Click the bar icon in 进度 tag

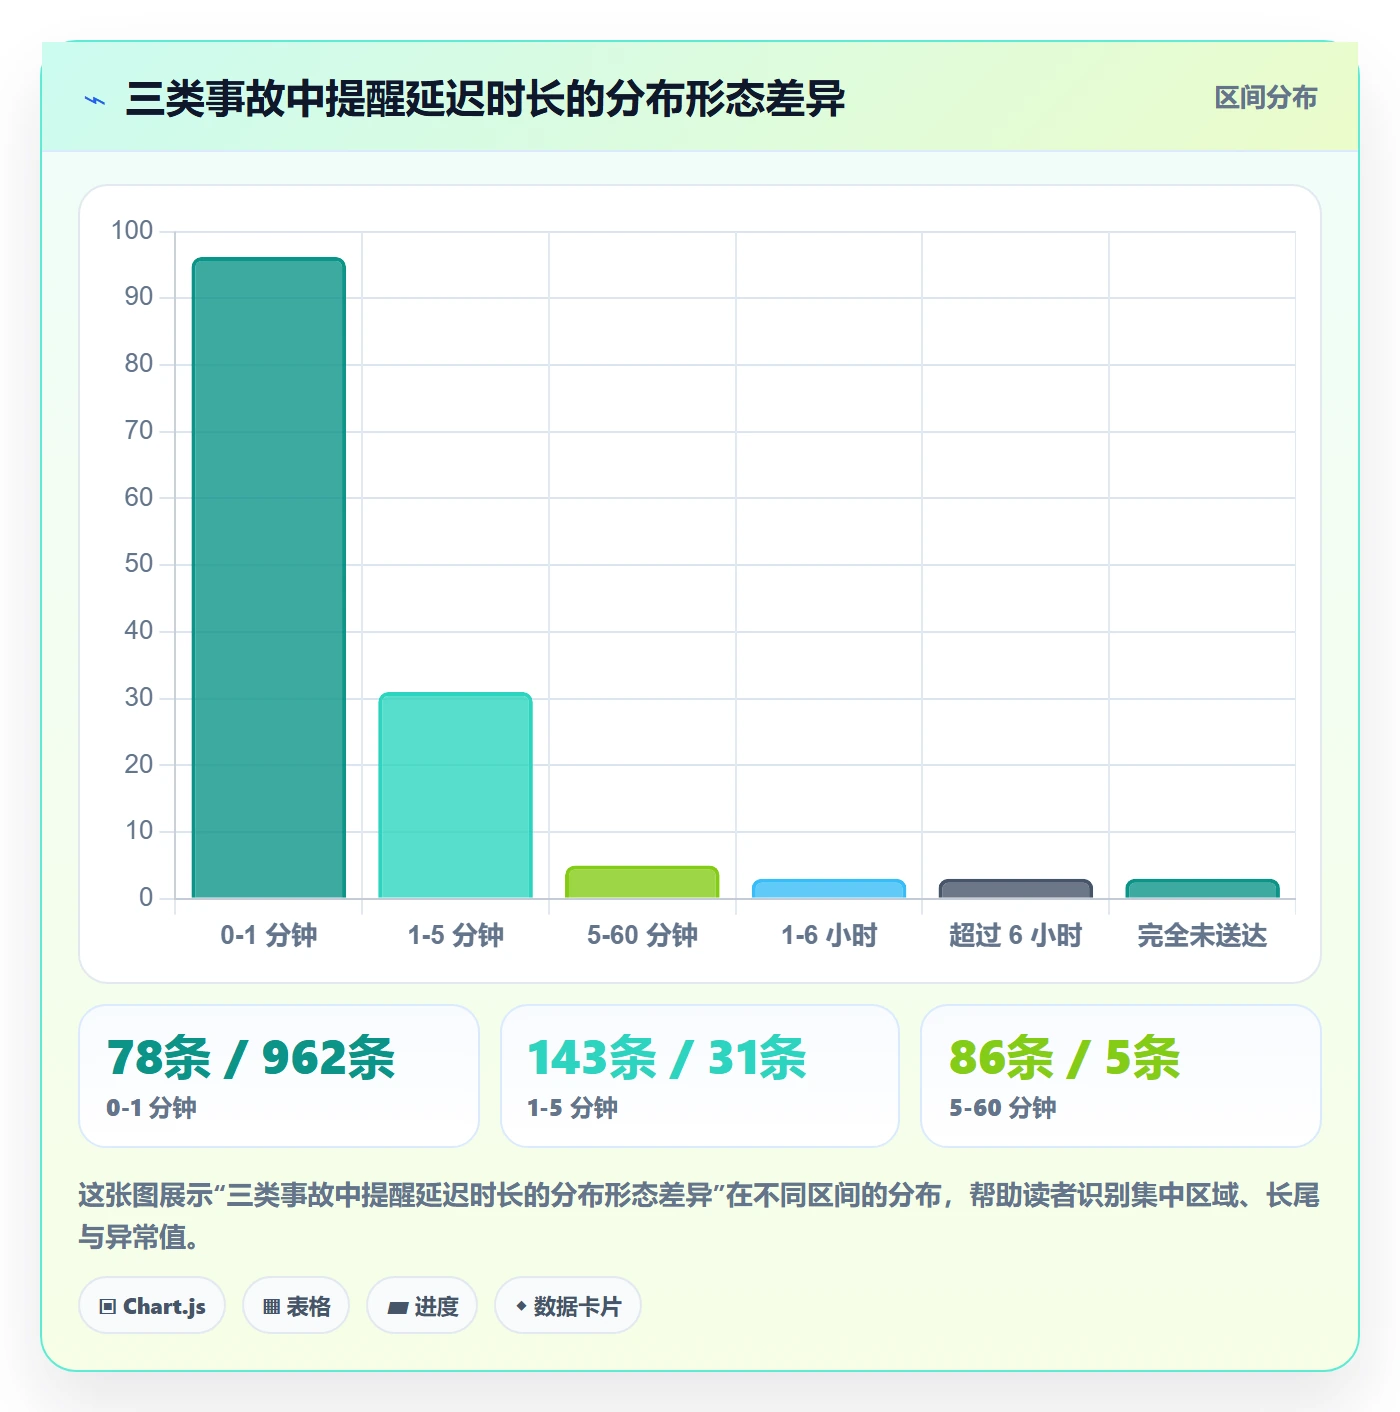397,1307
